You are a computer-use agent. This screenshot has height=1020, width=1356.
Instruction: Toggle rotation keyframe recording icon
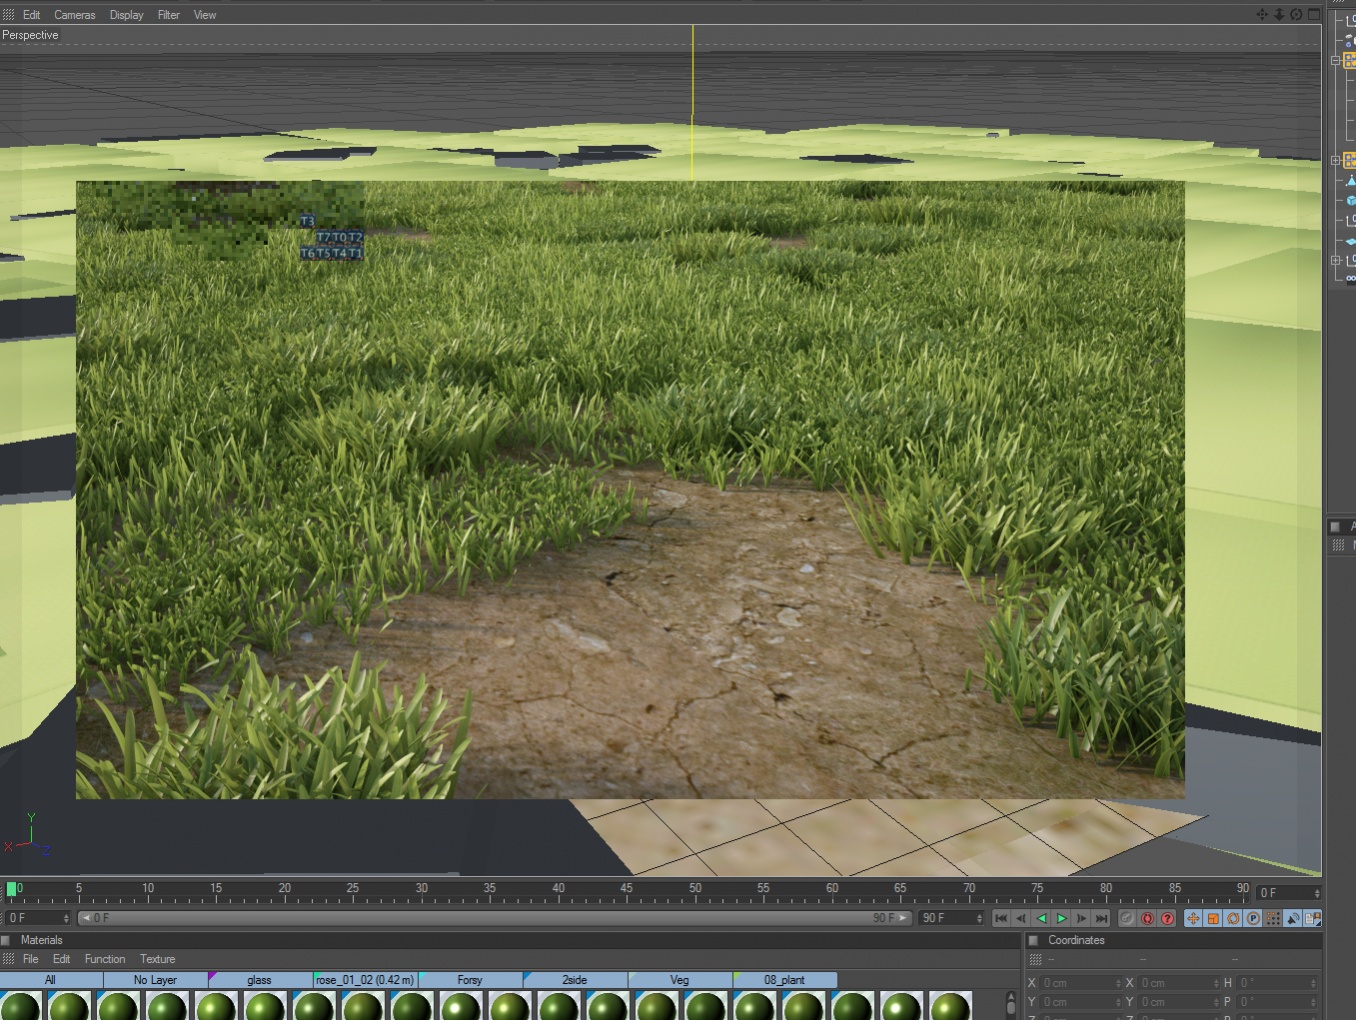pyautogui.click(x=1233, y=918)
